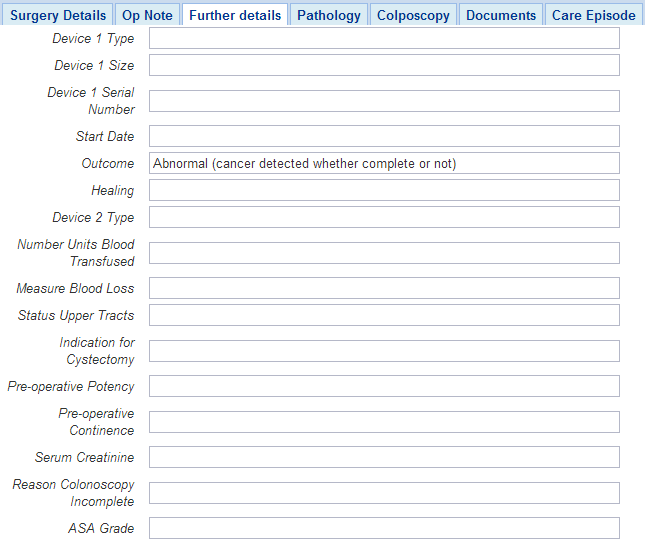Image resolution: width=645 pixels, height=549 pixels.
Task: Select the Start Date field
Action: point(384,136)
